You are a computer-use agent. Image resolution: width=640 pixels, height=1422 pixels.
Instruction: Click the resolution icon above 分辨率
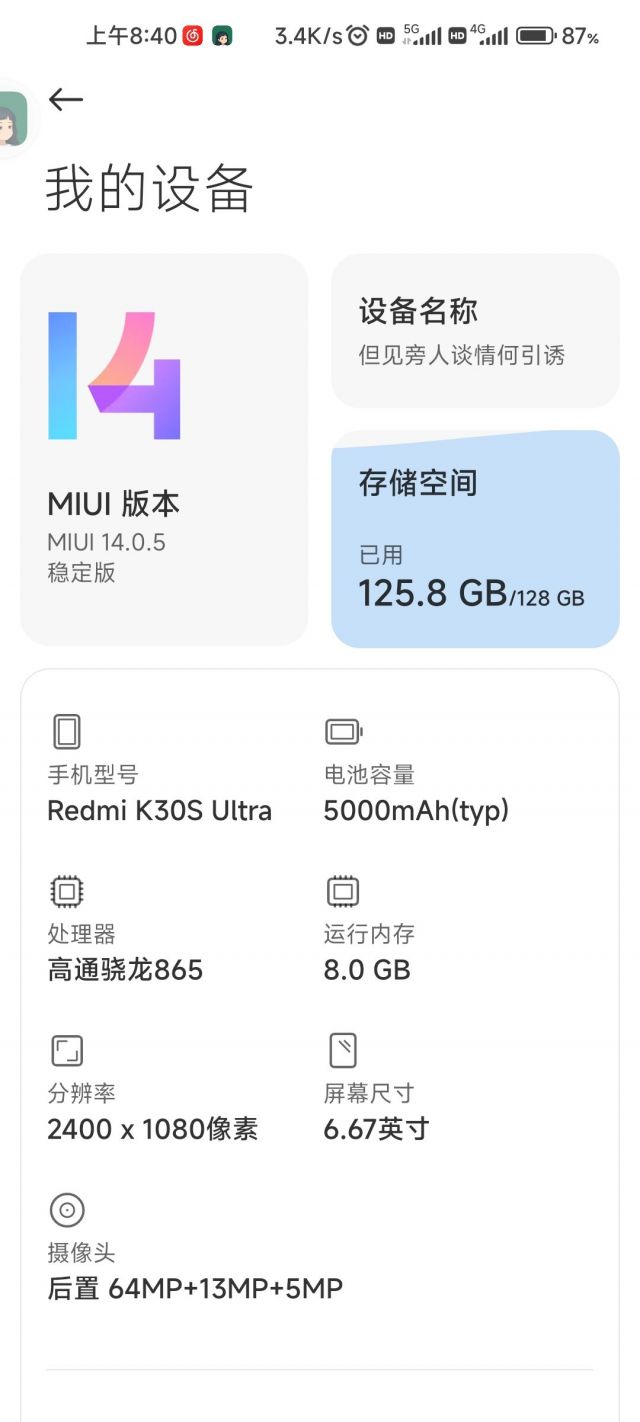click(x=66, y=1050)
